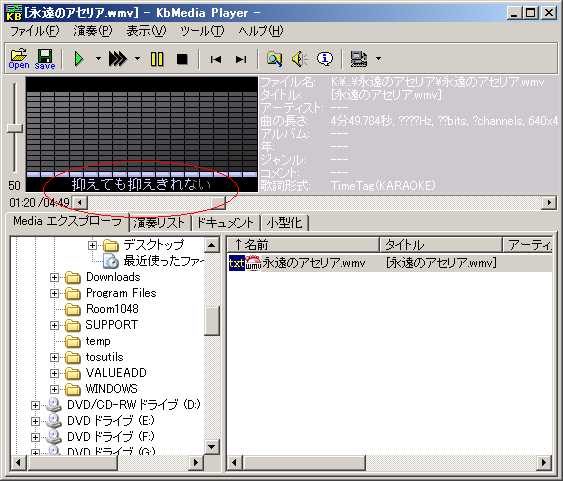Select the Room1048 folder
This screenshot has height=481, width=563.
tap(112, 309)
